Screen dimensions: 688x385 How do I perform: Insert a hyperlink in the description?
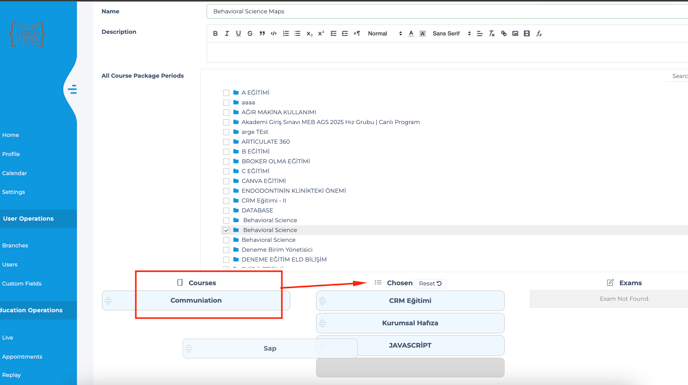[x=504, y=33]
